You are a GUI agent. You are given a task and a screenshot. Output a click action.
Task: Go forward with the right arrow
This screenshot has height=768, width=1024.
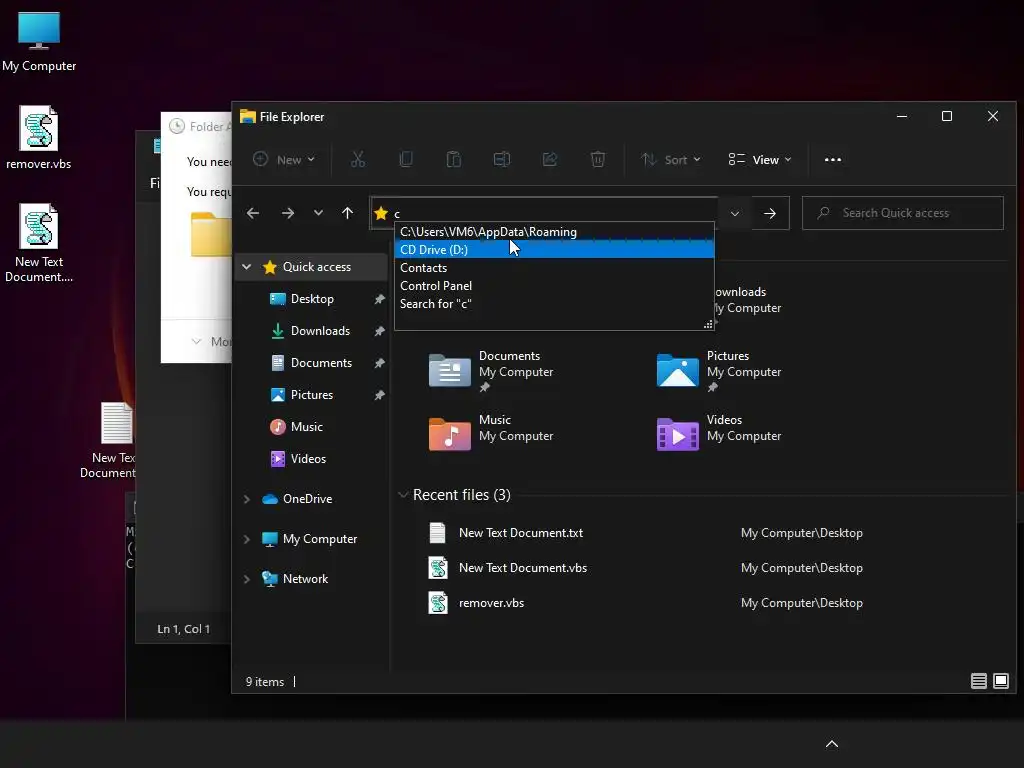[287, 214]
